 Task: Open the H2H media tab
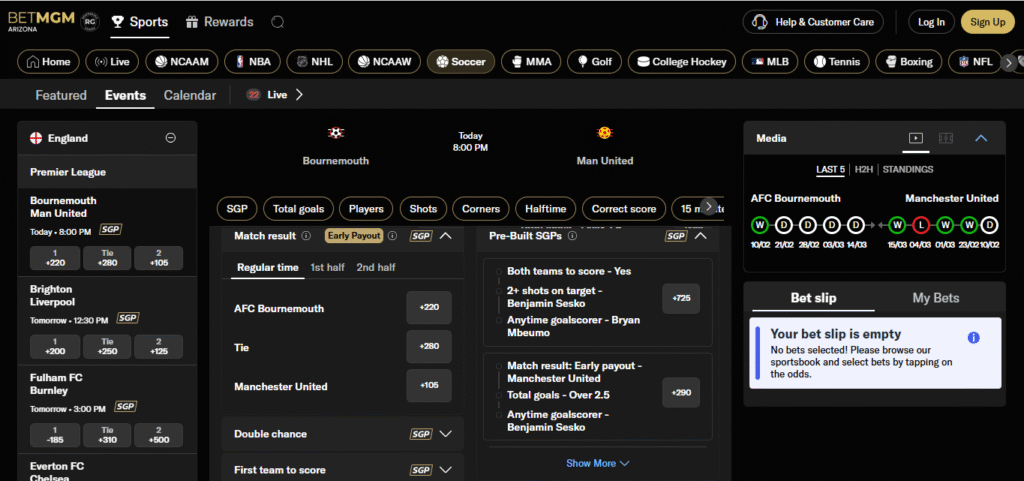[x=864, y=170]
